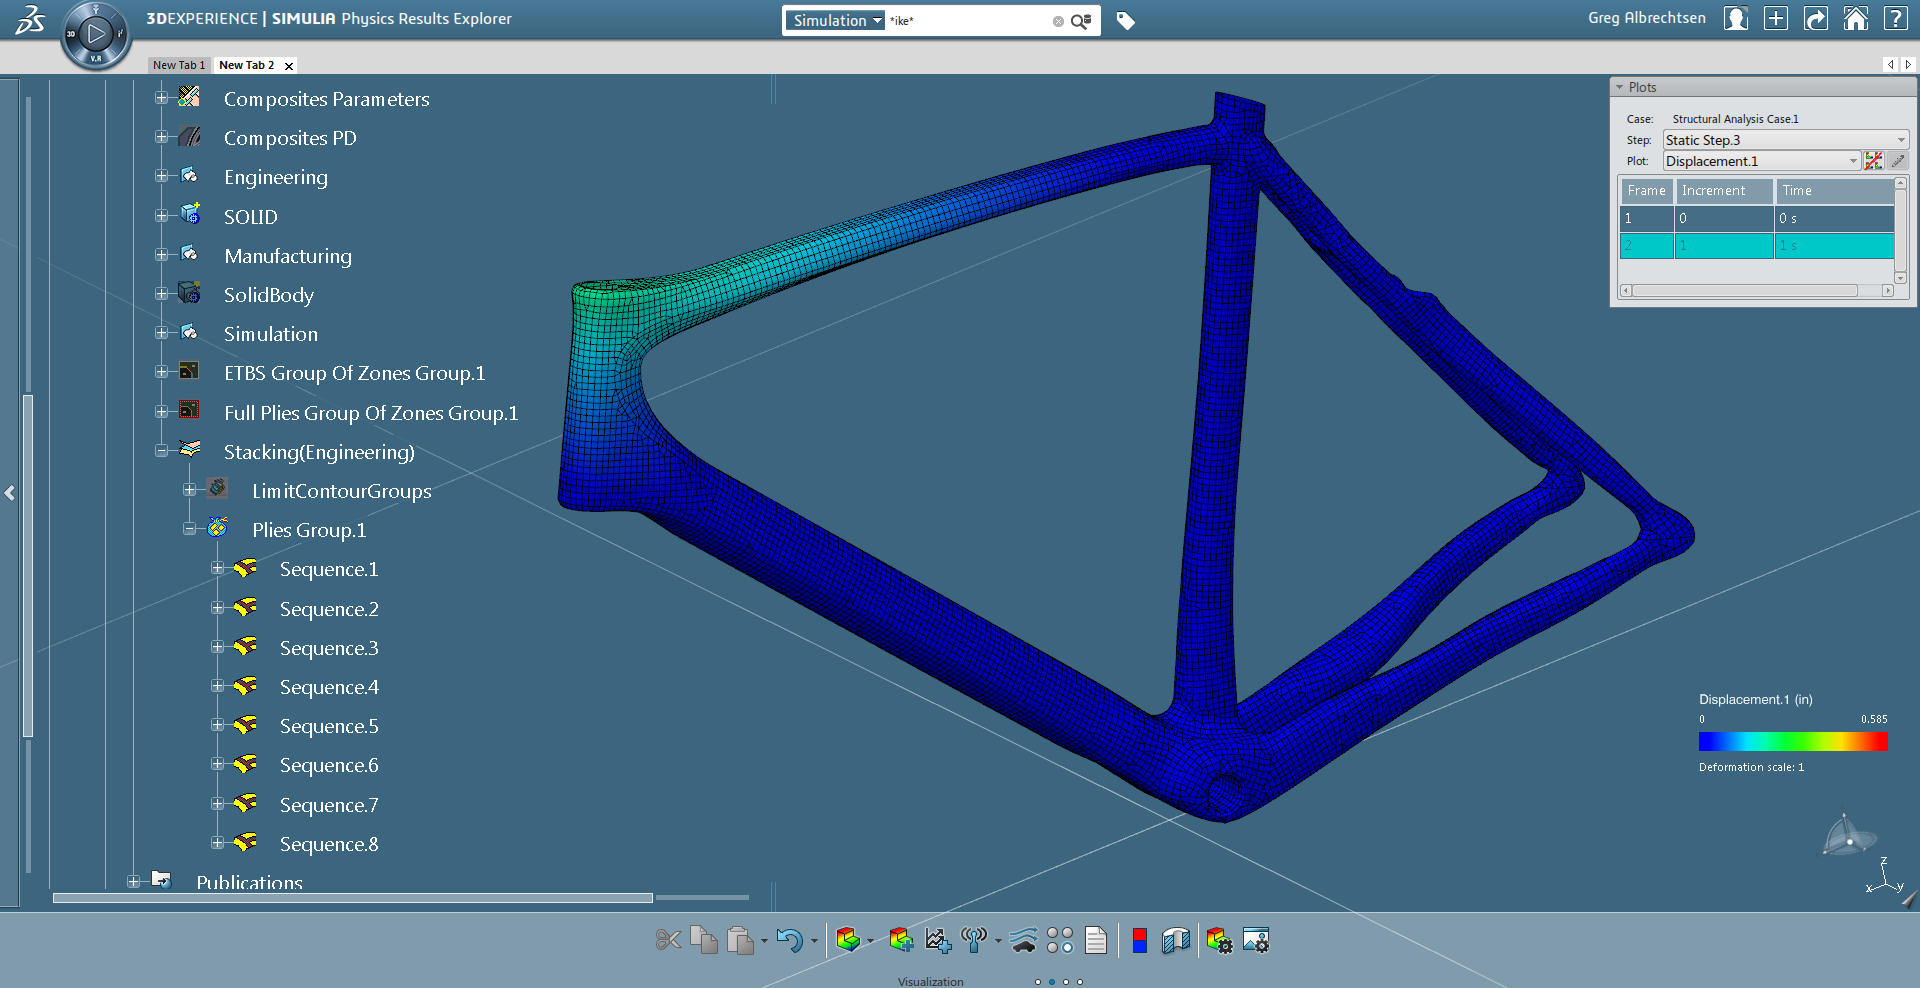This screenshot has height=988, width=1920.
Task: Expand the Sequence.1 tree node
Action: (x=217, y=569)
